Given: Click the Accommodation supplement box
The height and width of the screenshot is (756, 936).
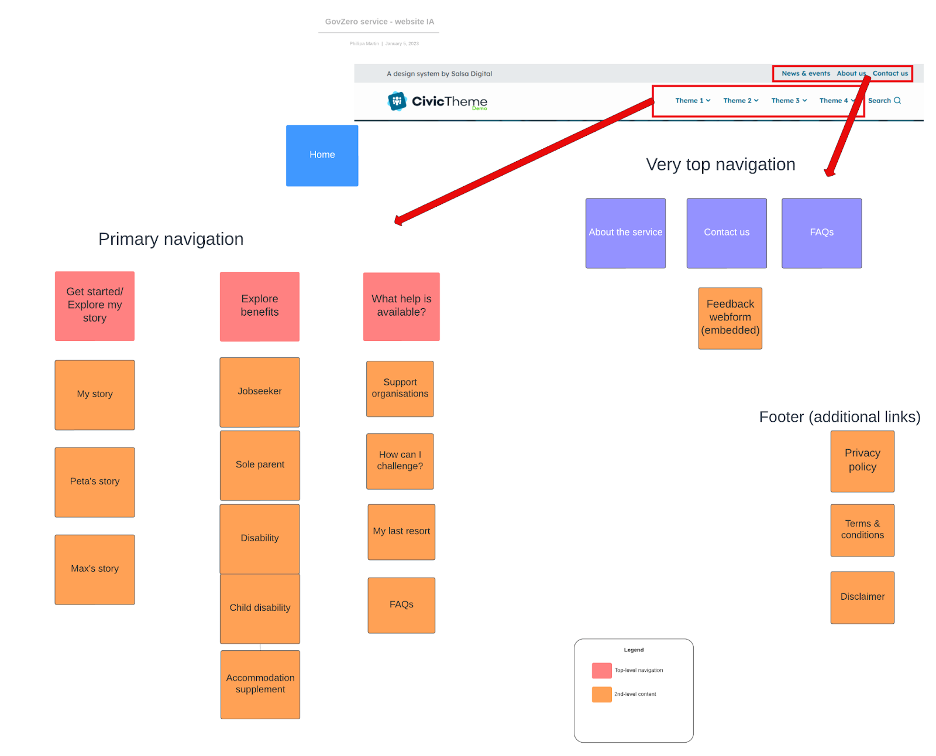Looking at the screenshot, I should (260, 684).
